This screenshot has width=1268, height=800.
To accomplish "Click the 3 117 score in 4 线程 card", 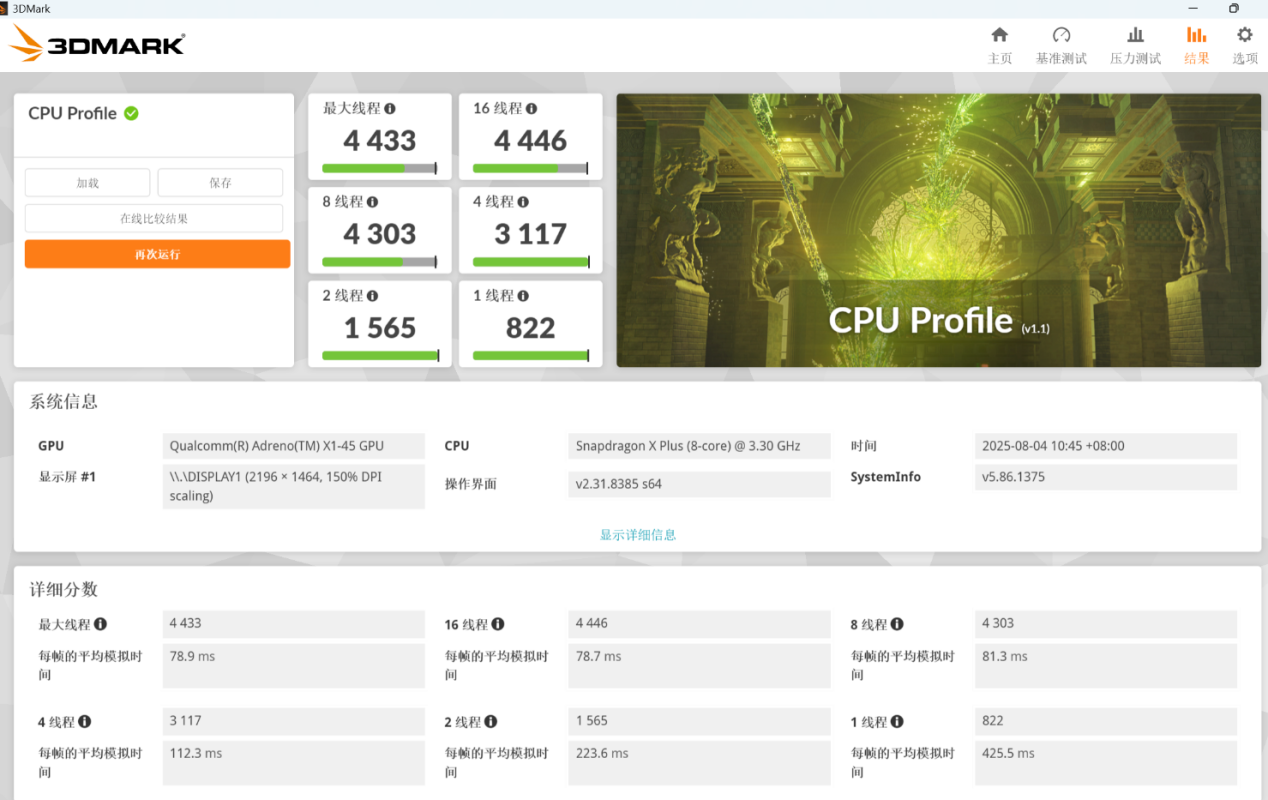I will coord(530,235).
